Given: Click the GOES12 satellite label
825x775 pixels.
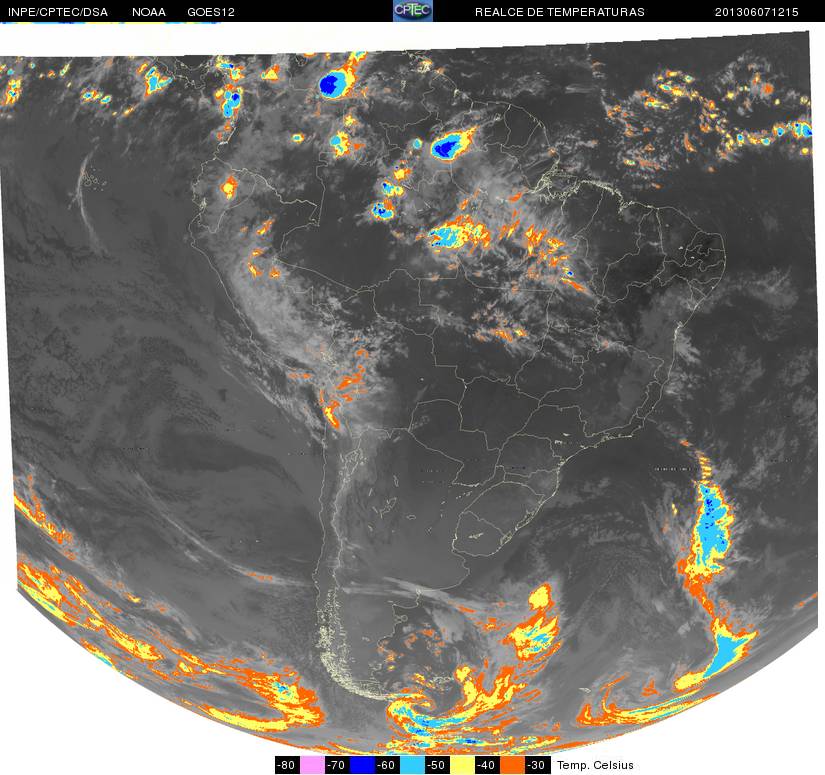Looking at the screenshot, I should point(211,12).
